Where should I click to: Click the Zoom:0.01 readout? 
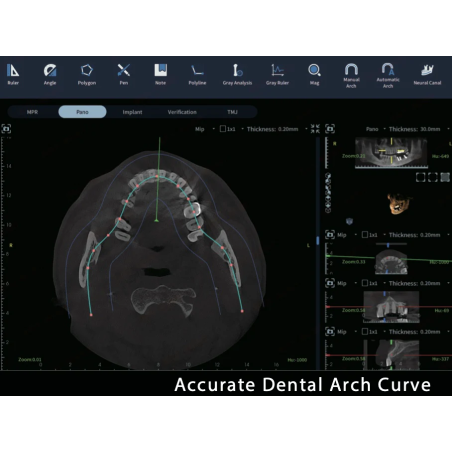30,359
